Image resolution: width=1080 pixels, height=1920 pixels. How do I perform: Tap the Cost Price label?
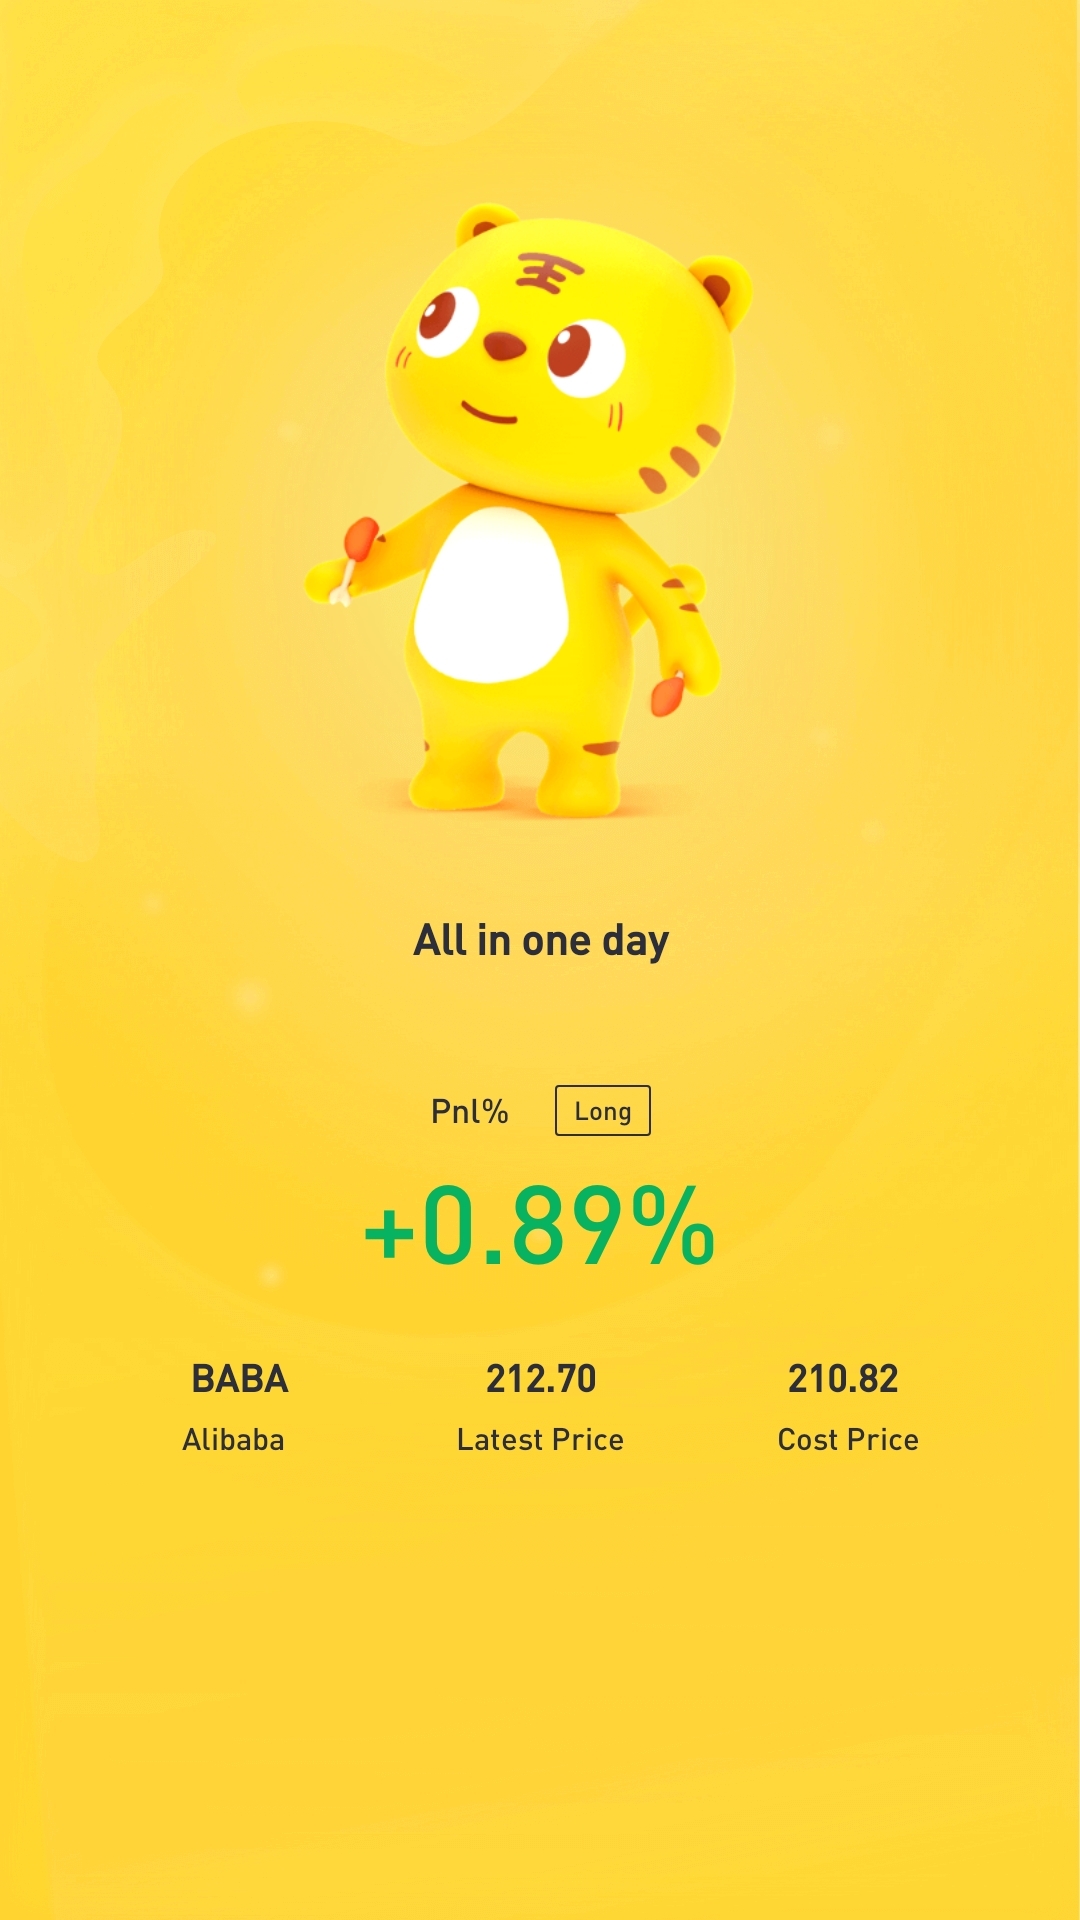(848, 1439)
